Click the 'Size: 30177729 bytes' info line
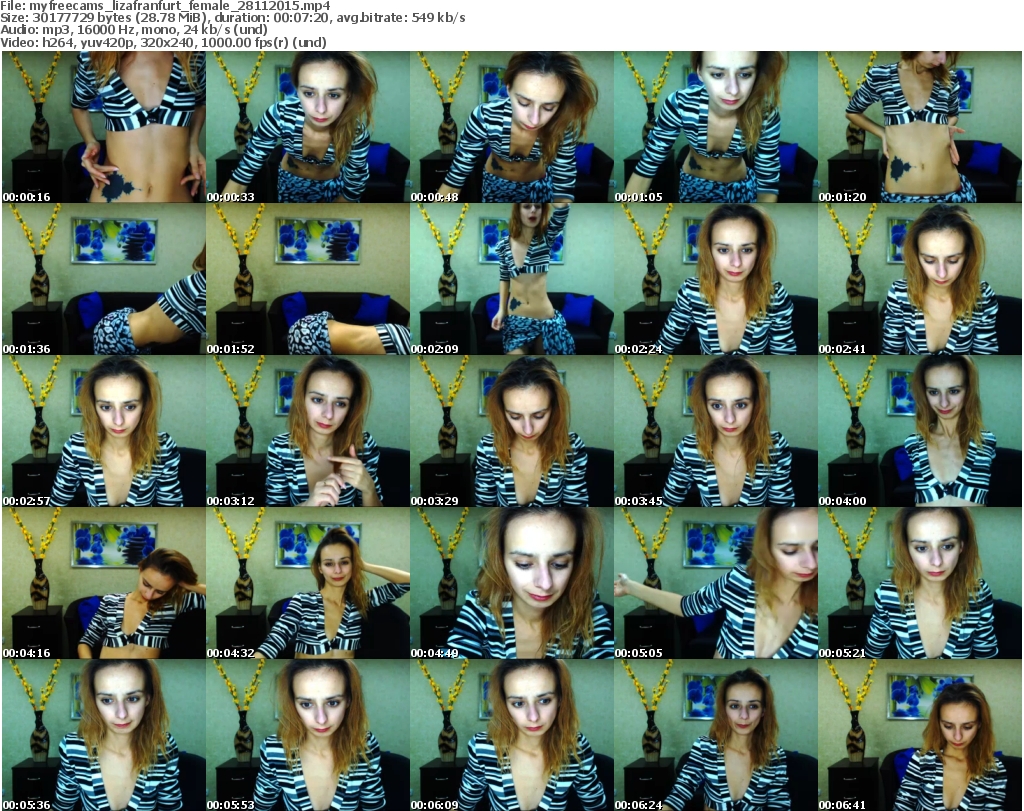 pos(232,18)
